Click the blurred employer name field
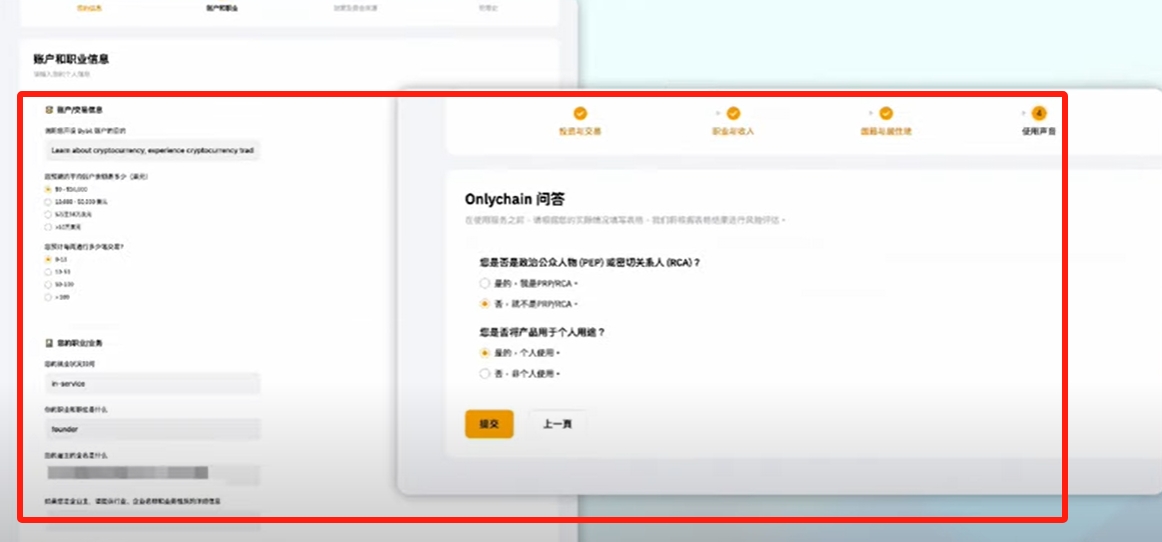 pyautogui.click(x=153, y=473)
